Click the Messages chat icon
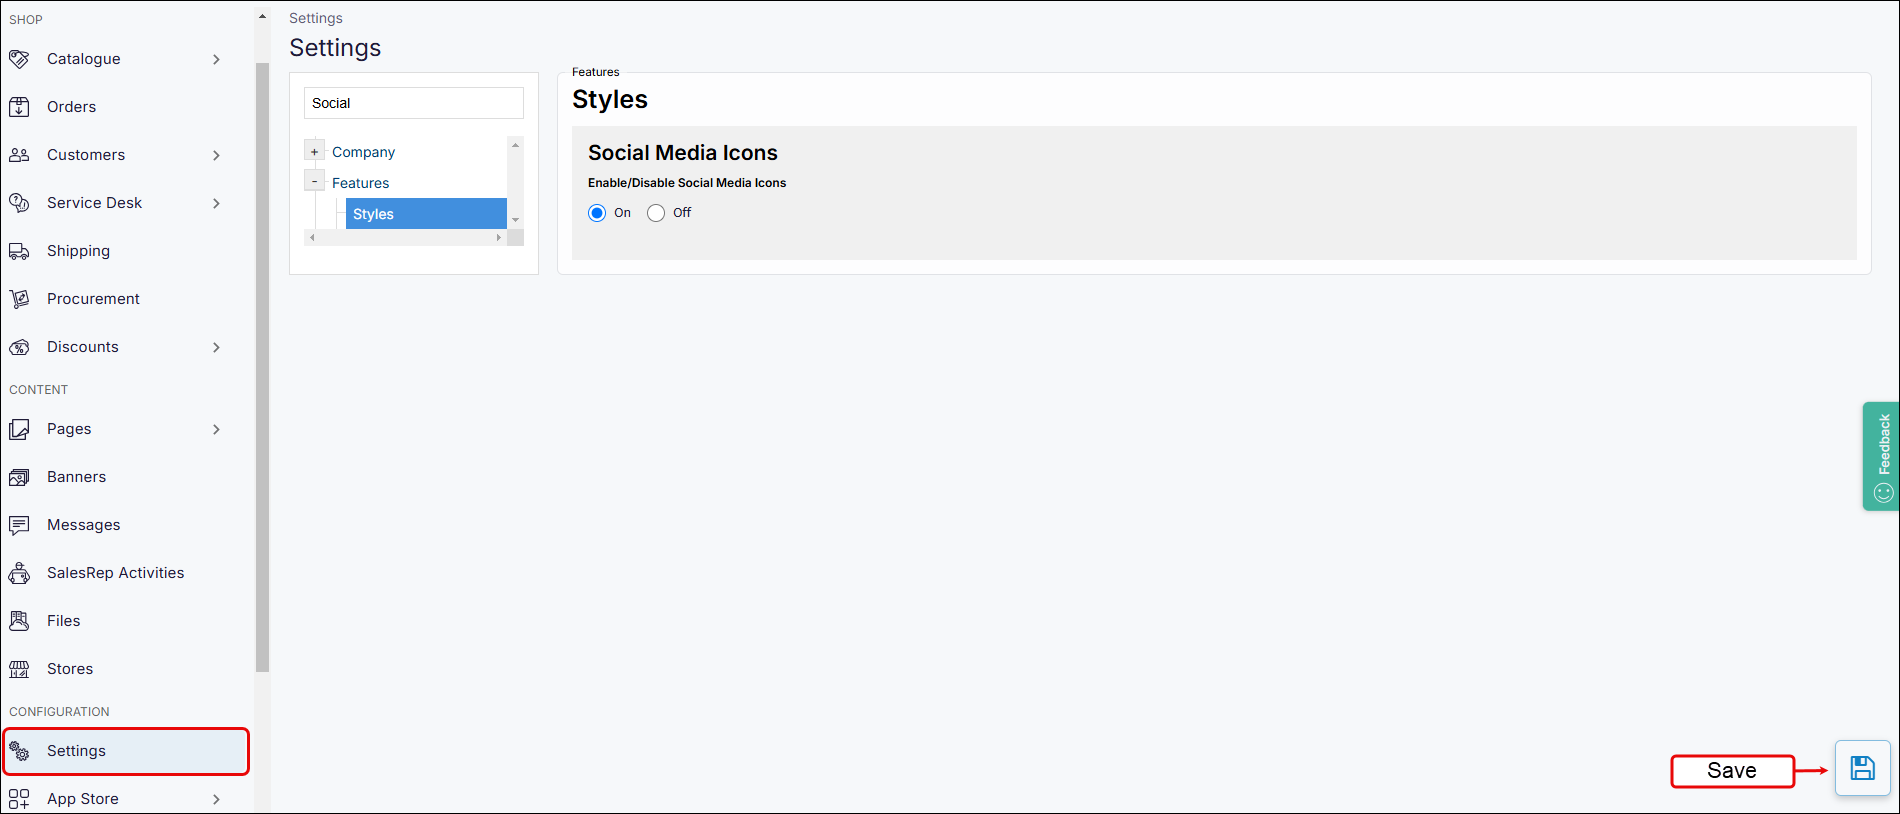The width and height of the screenshot is (1900, 814). tap(19, 525)
